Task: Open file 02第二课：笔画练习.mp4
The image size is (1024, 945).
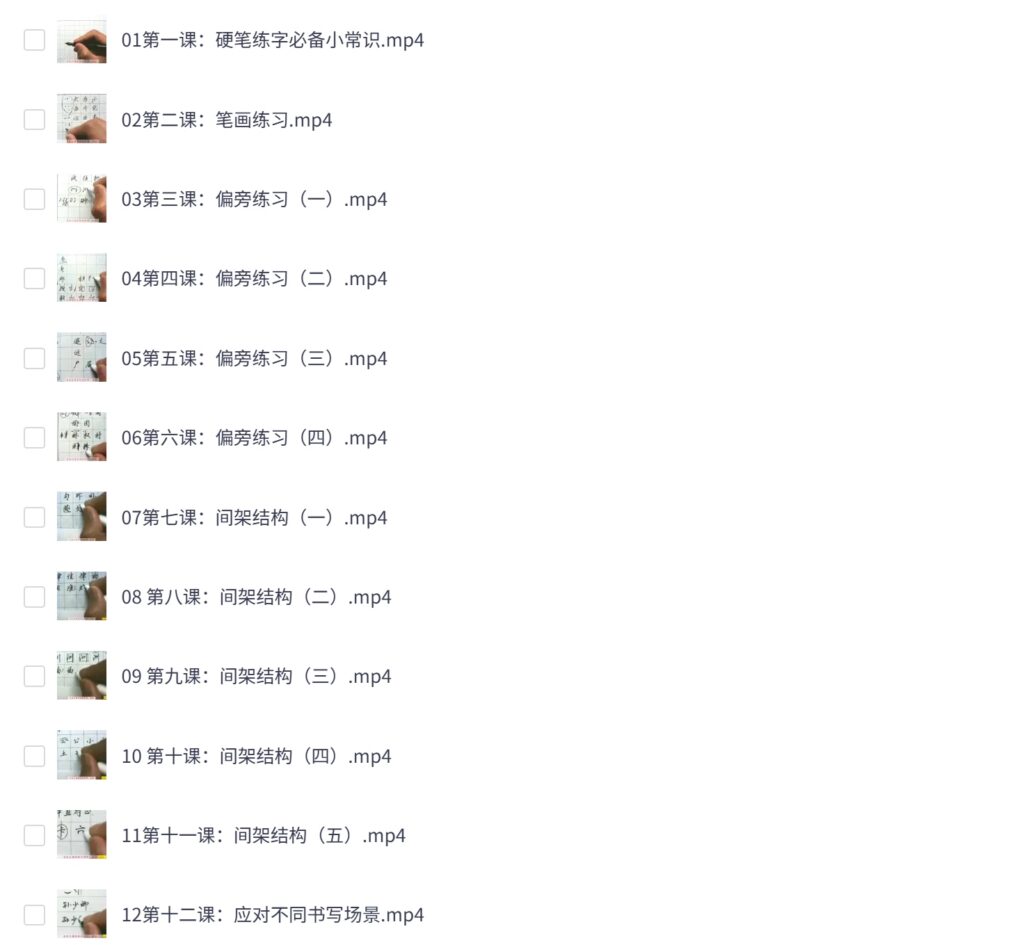Action: [x=227, y=120]
